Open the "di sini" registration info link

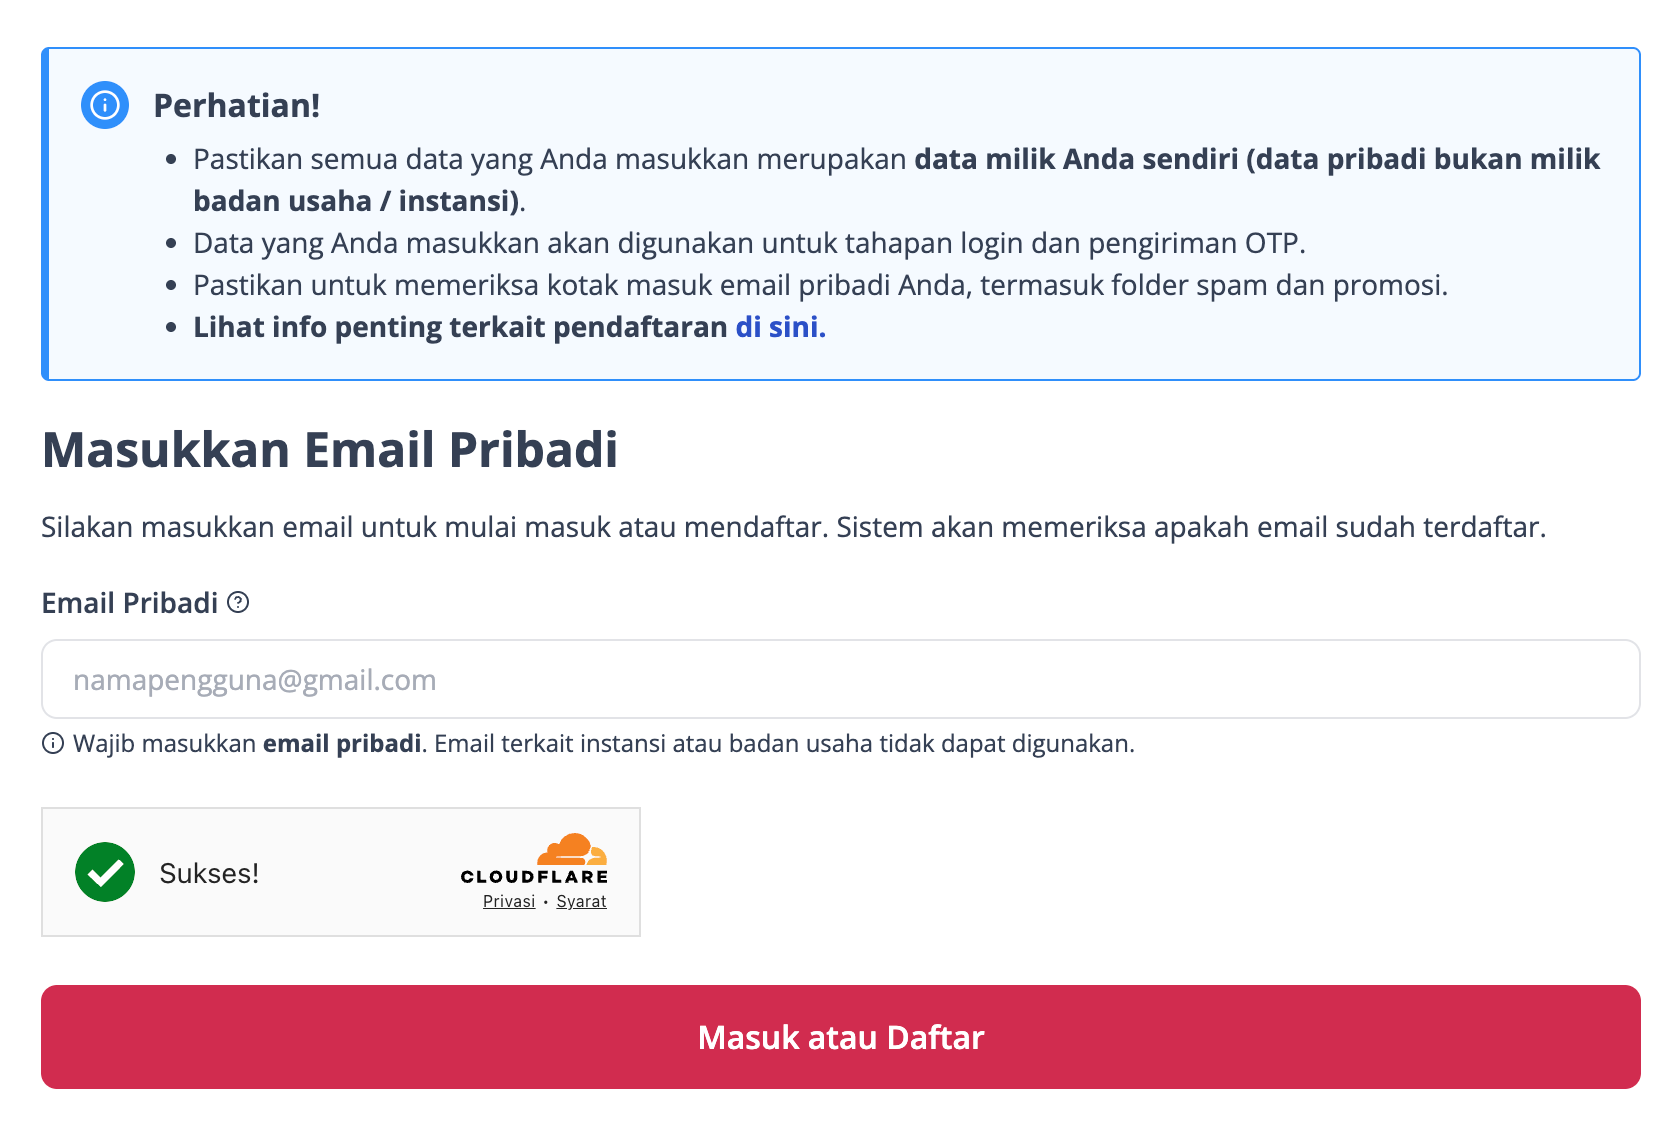[x=780, y=327]
